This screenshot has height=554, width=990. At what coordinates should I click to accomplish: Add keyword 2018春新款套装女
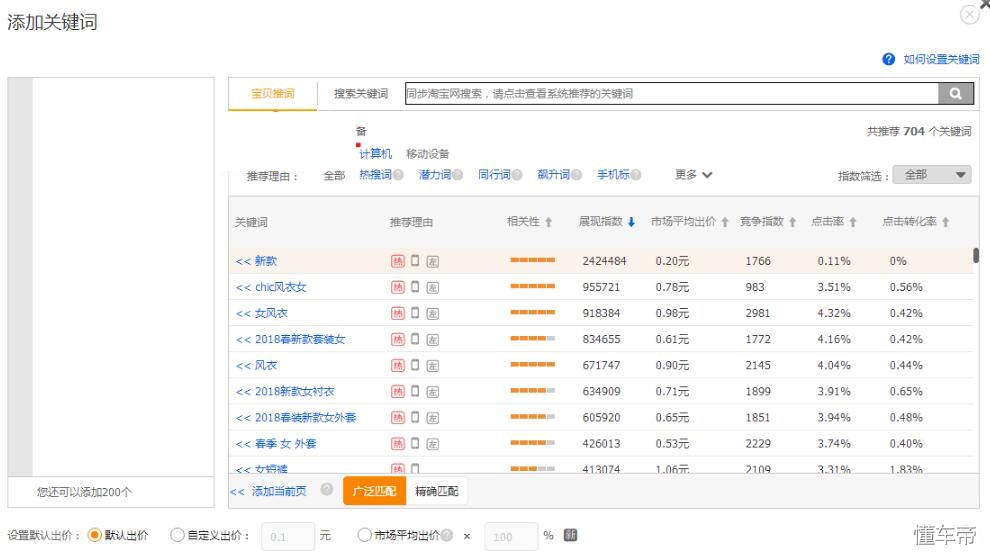290,339
